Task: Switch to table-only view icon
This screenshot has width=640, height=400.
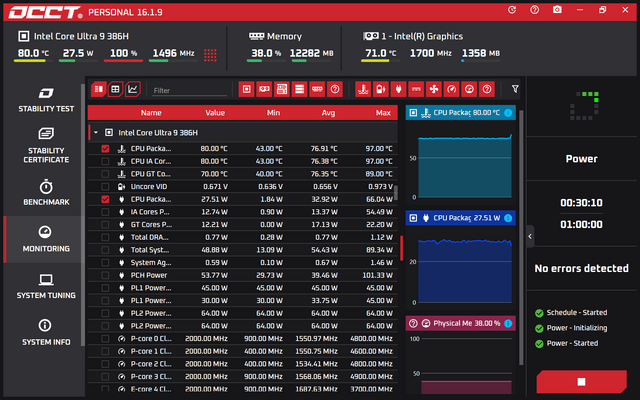Action: (x=116, y=89)
